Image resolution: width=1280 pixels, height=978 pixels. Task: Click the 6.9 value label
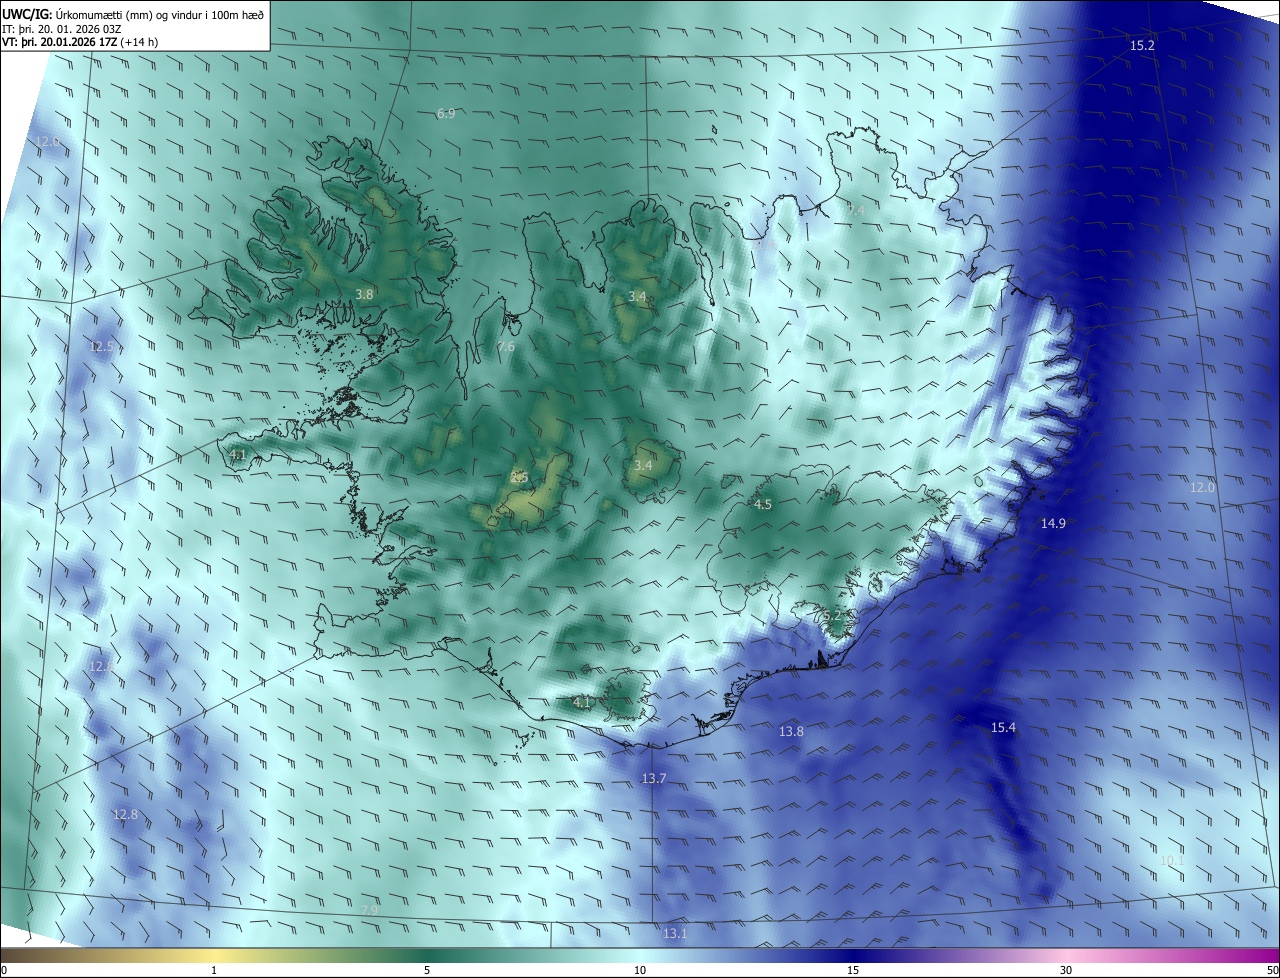[446, 114]
